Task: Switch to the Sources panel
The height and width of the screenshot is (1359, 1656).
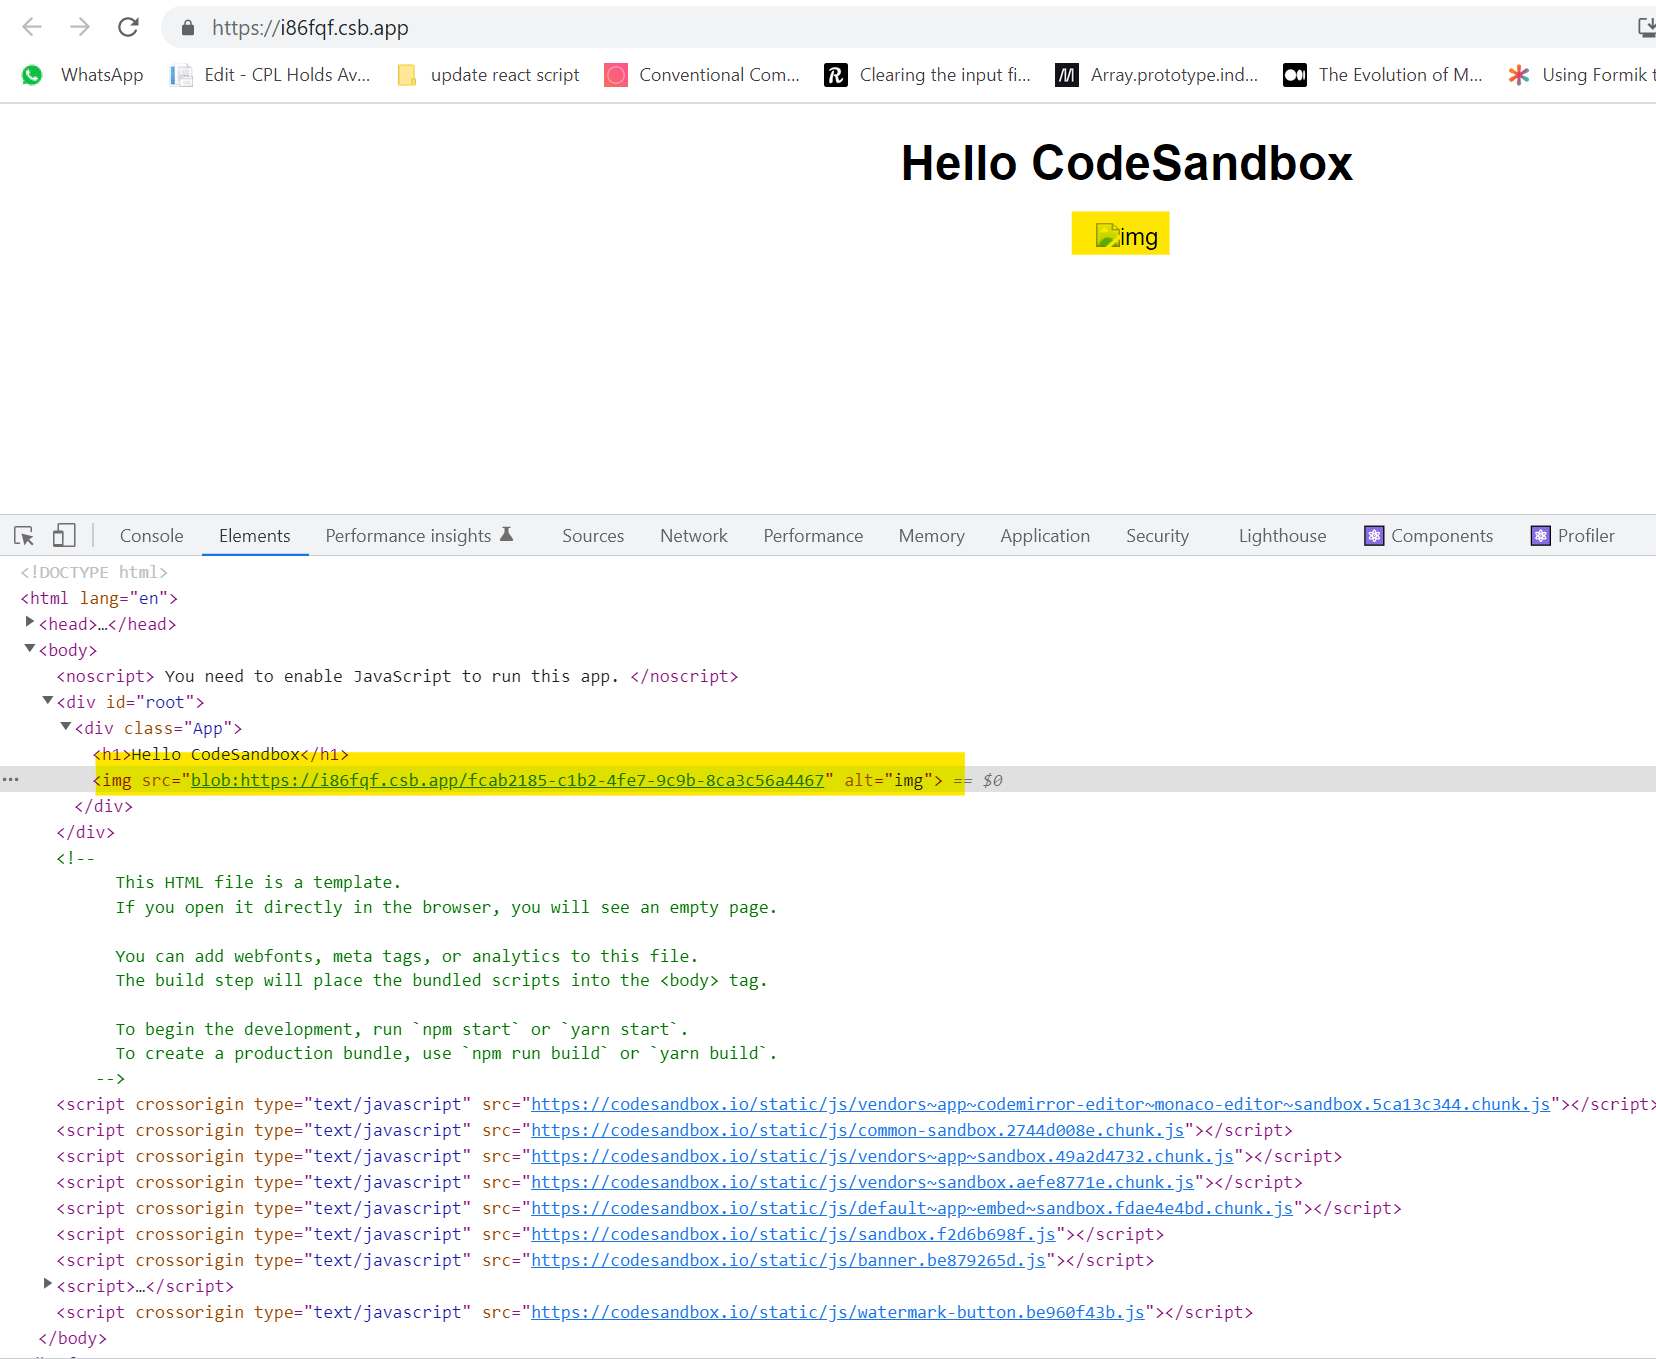Action: click(592, 535)
